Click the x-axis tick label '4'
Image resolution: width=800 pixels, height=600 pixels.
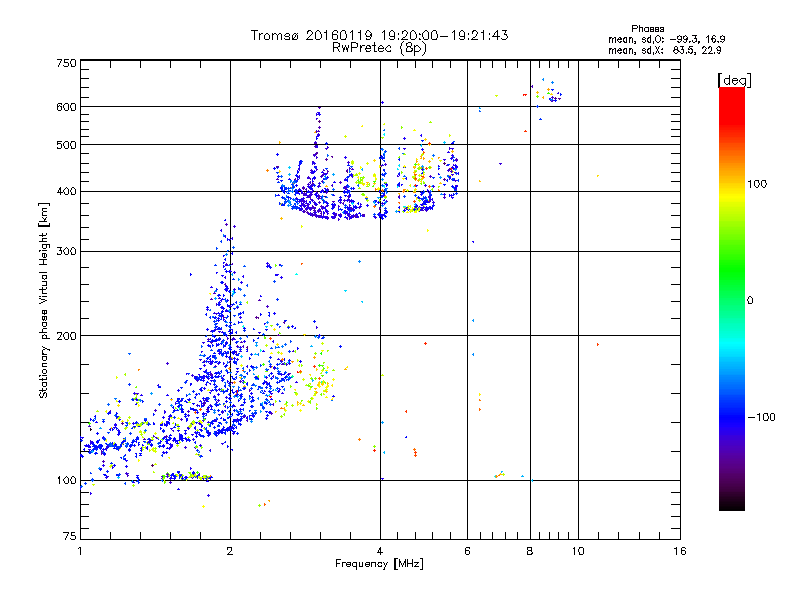380,551
